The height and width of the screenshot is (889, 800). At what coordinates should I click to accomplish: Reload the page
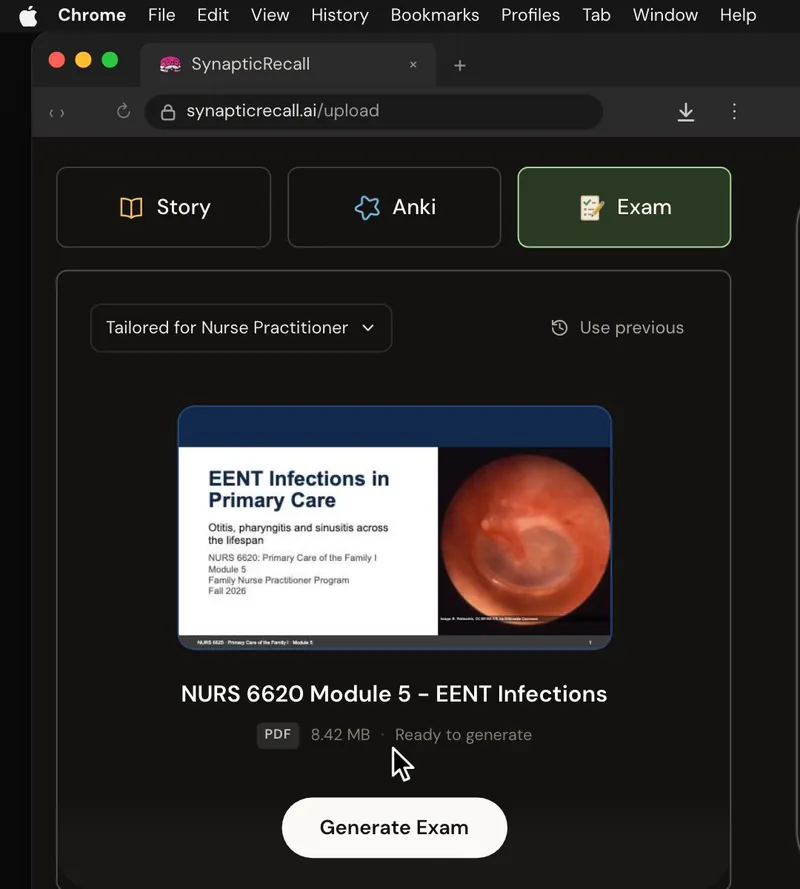[124, 111]
